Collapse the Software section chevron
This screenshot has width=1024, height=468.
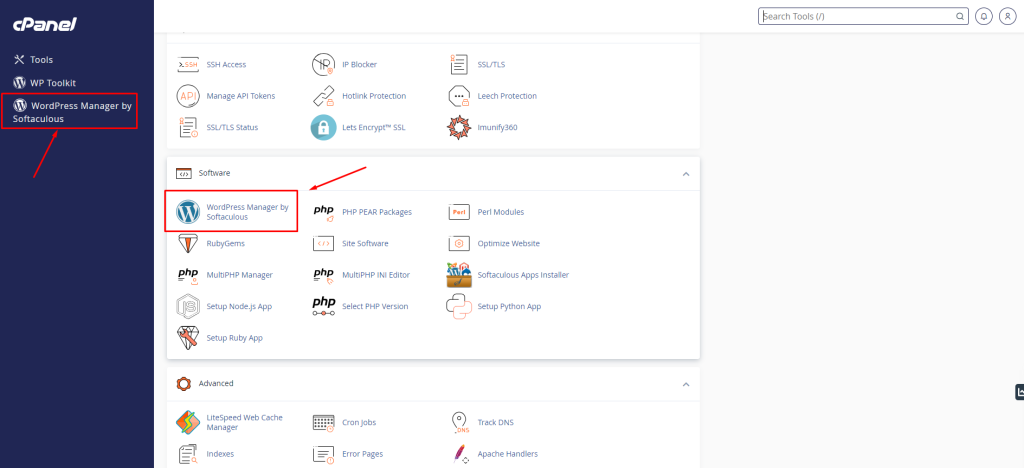[x=686, y=174]
